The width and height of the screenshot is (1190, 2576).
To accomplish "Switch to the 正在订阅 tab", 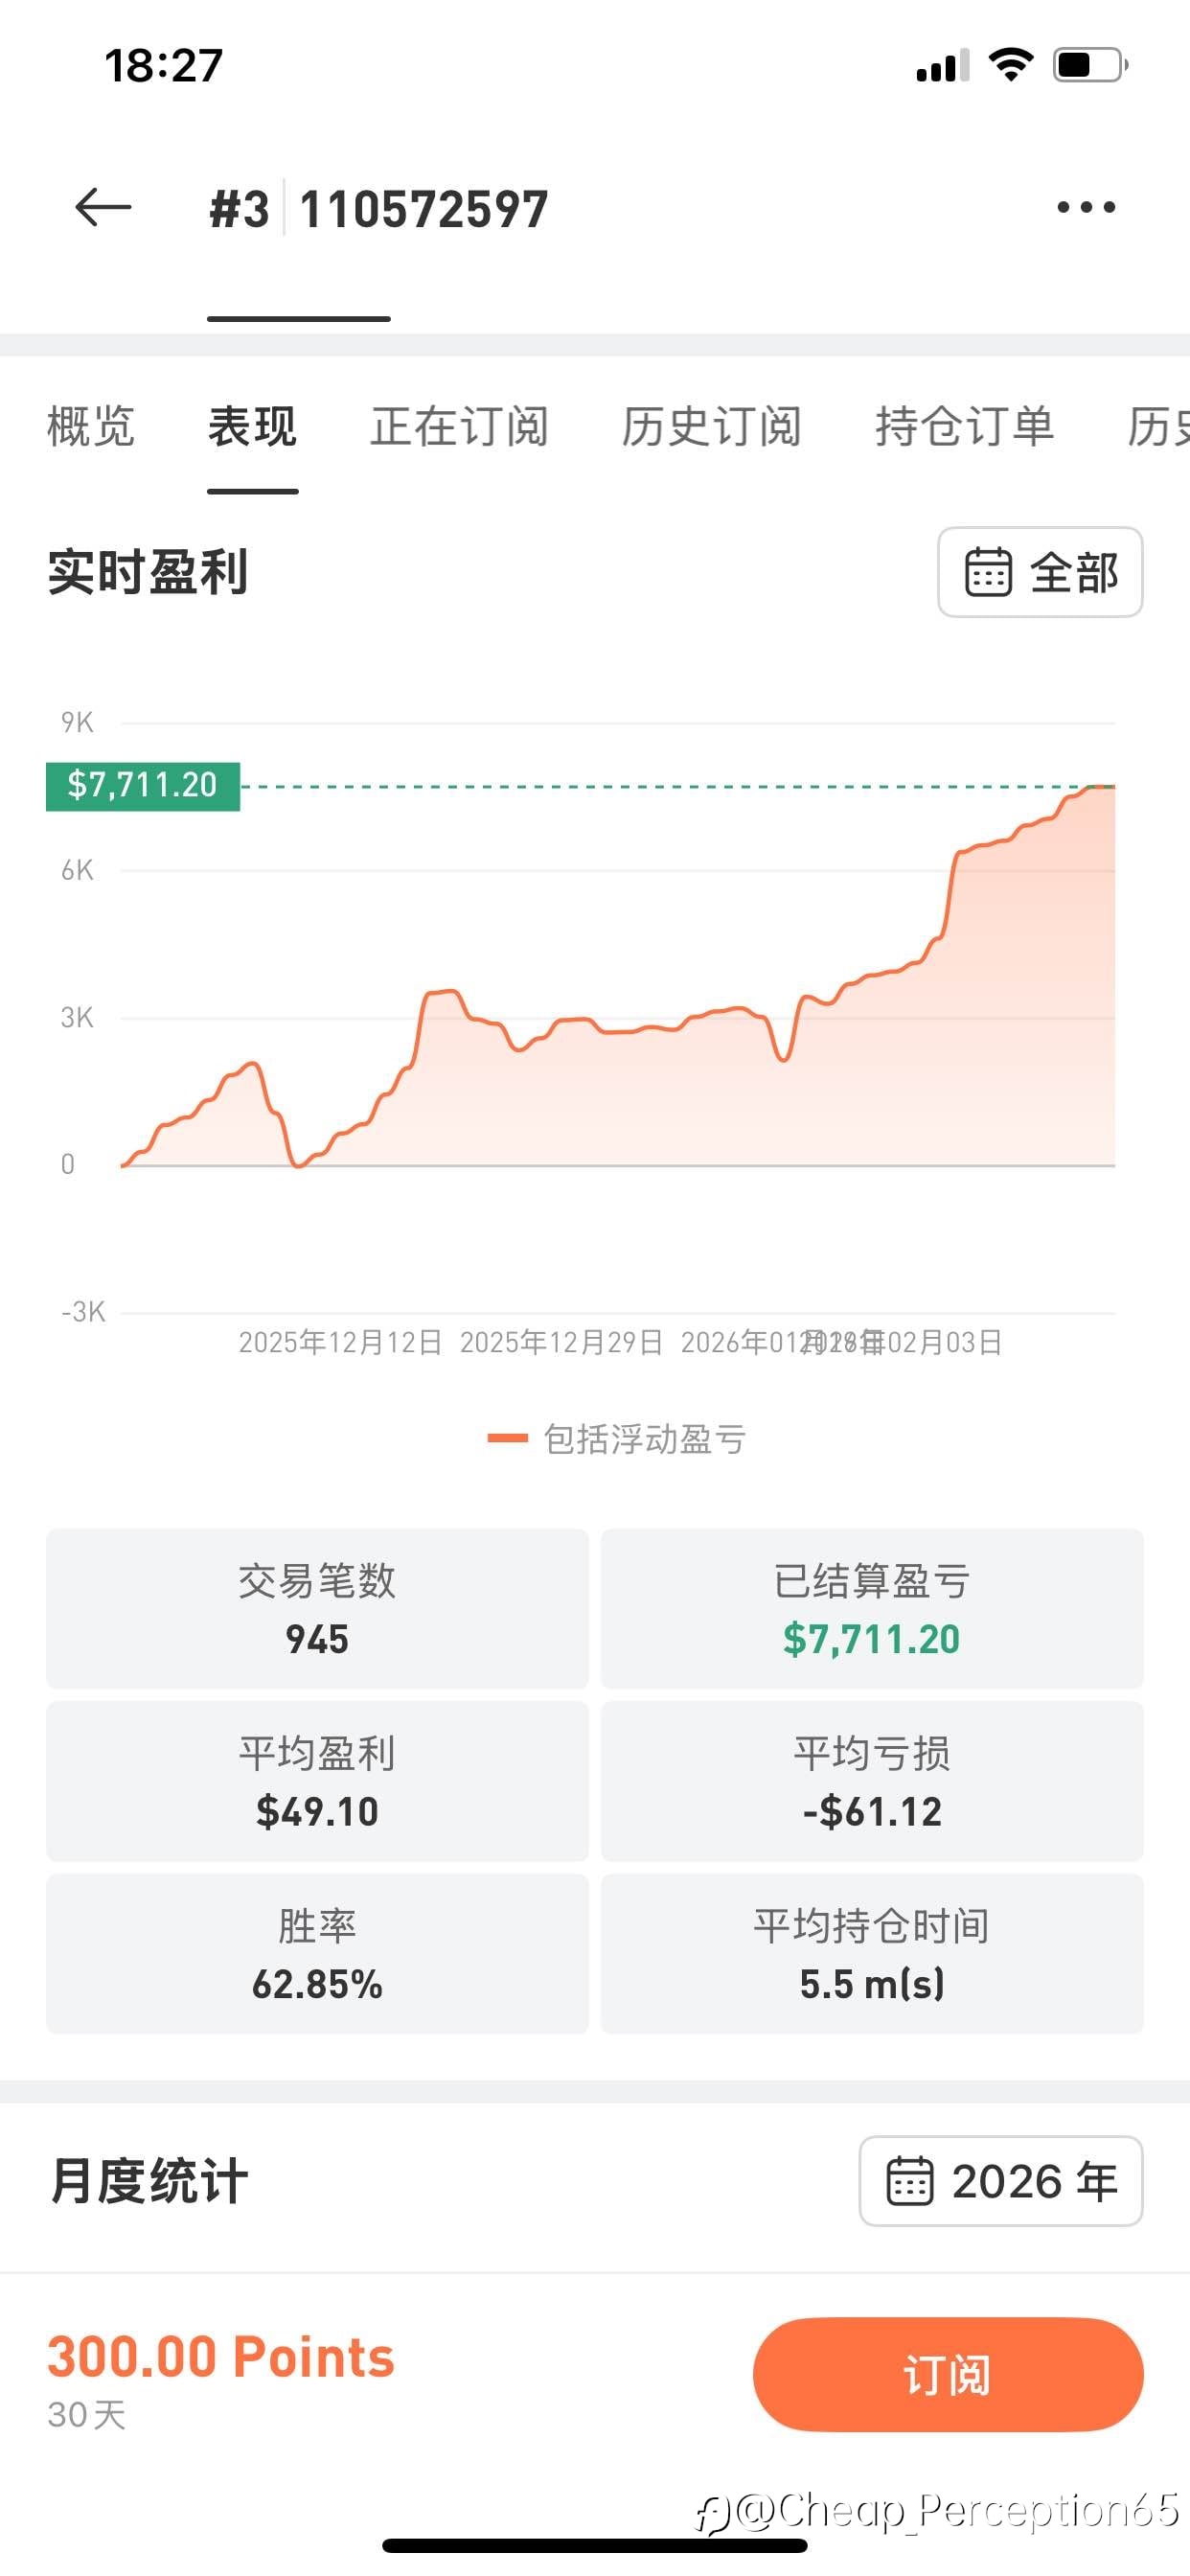I will coord(459,427).
